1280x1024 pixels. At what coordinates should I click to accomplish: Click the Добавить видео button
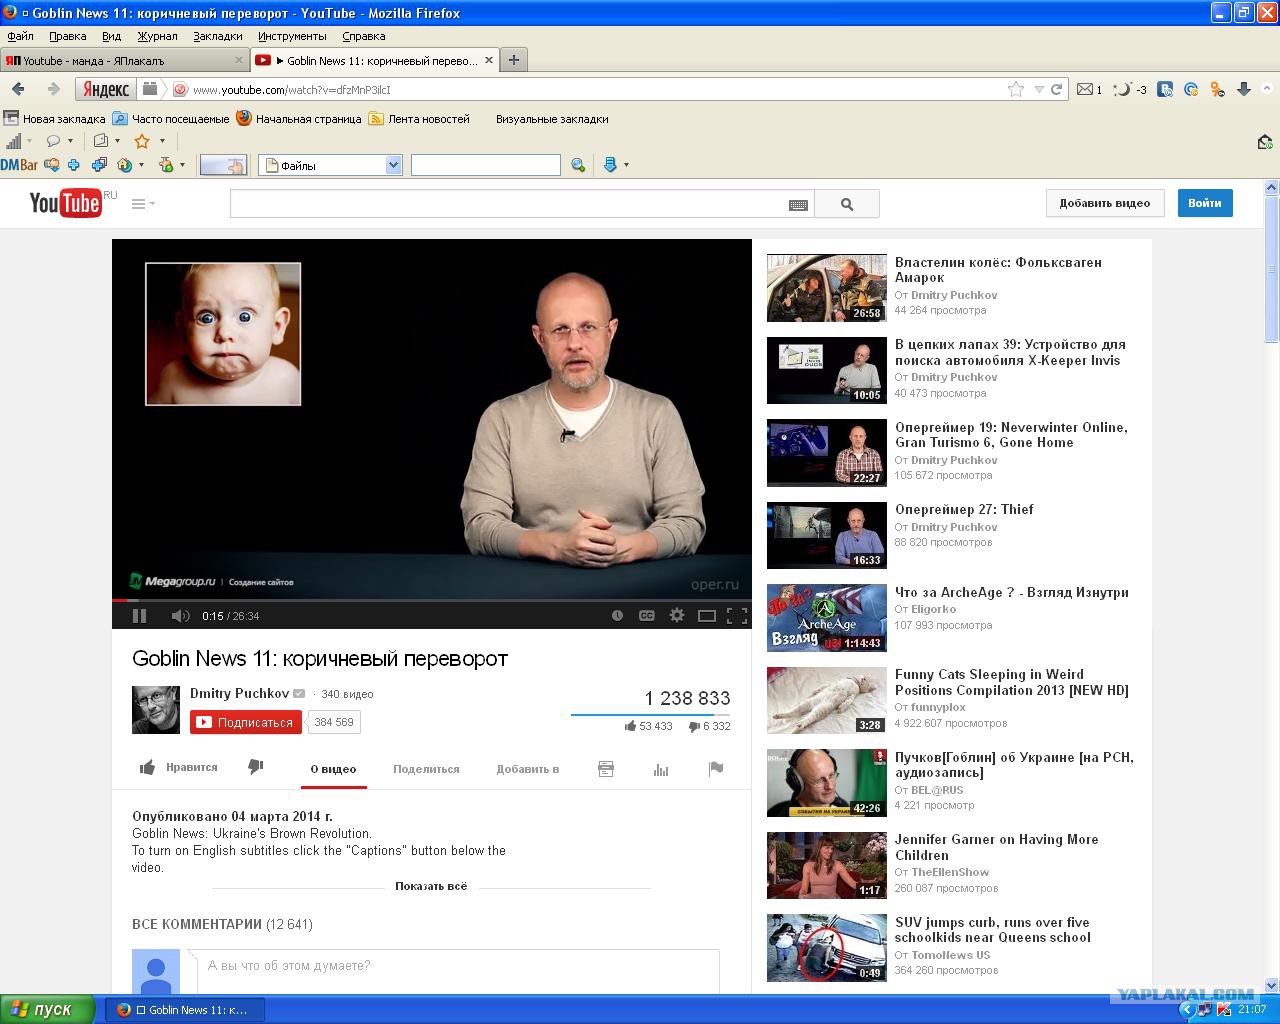pos(1105,203)
